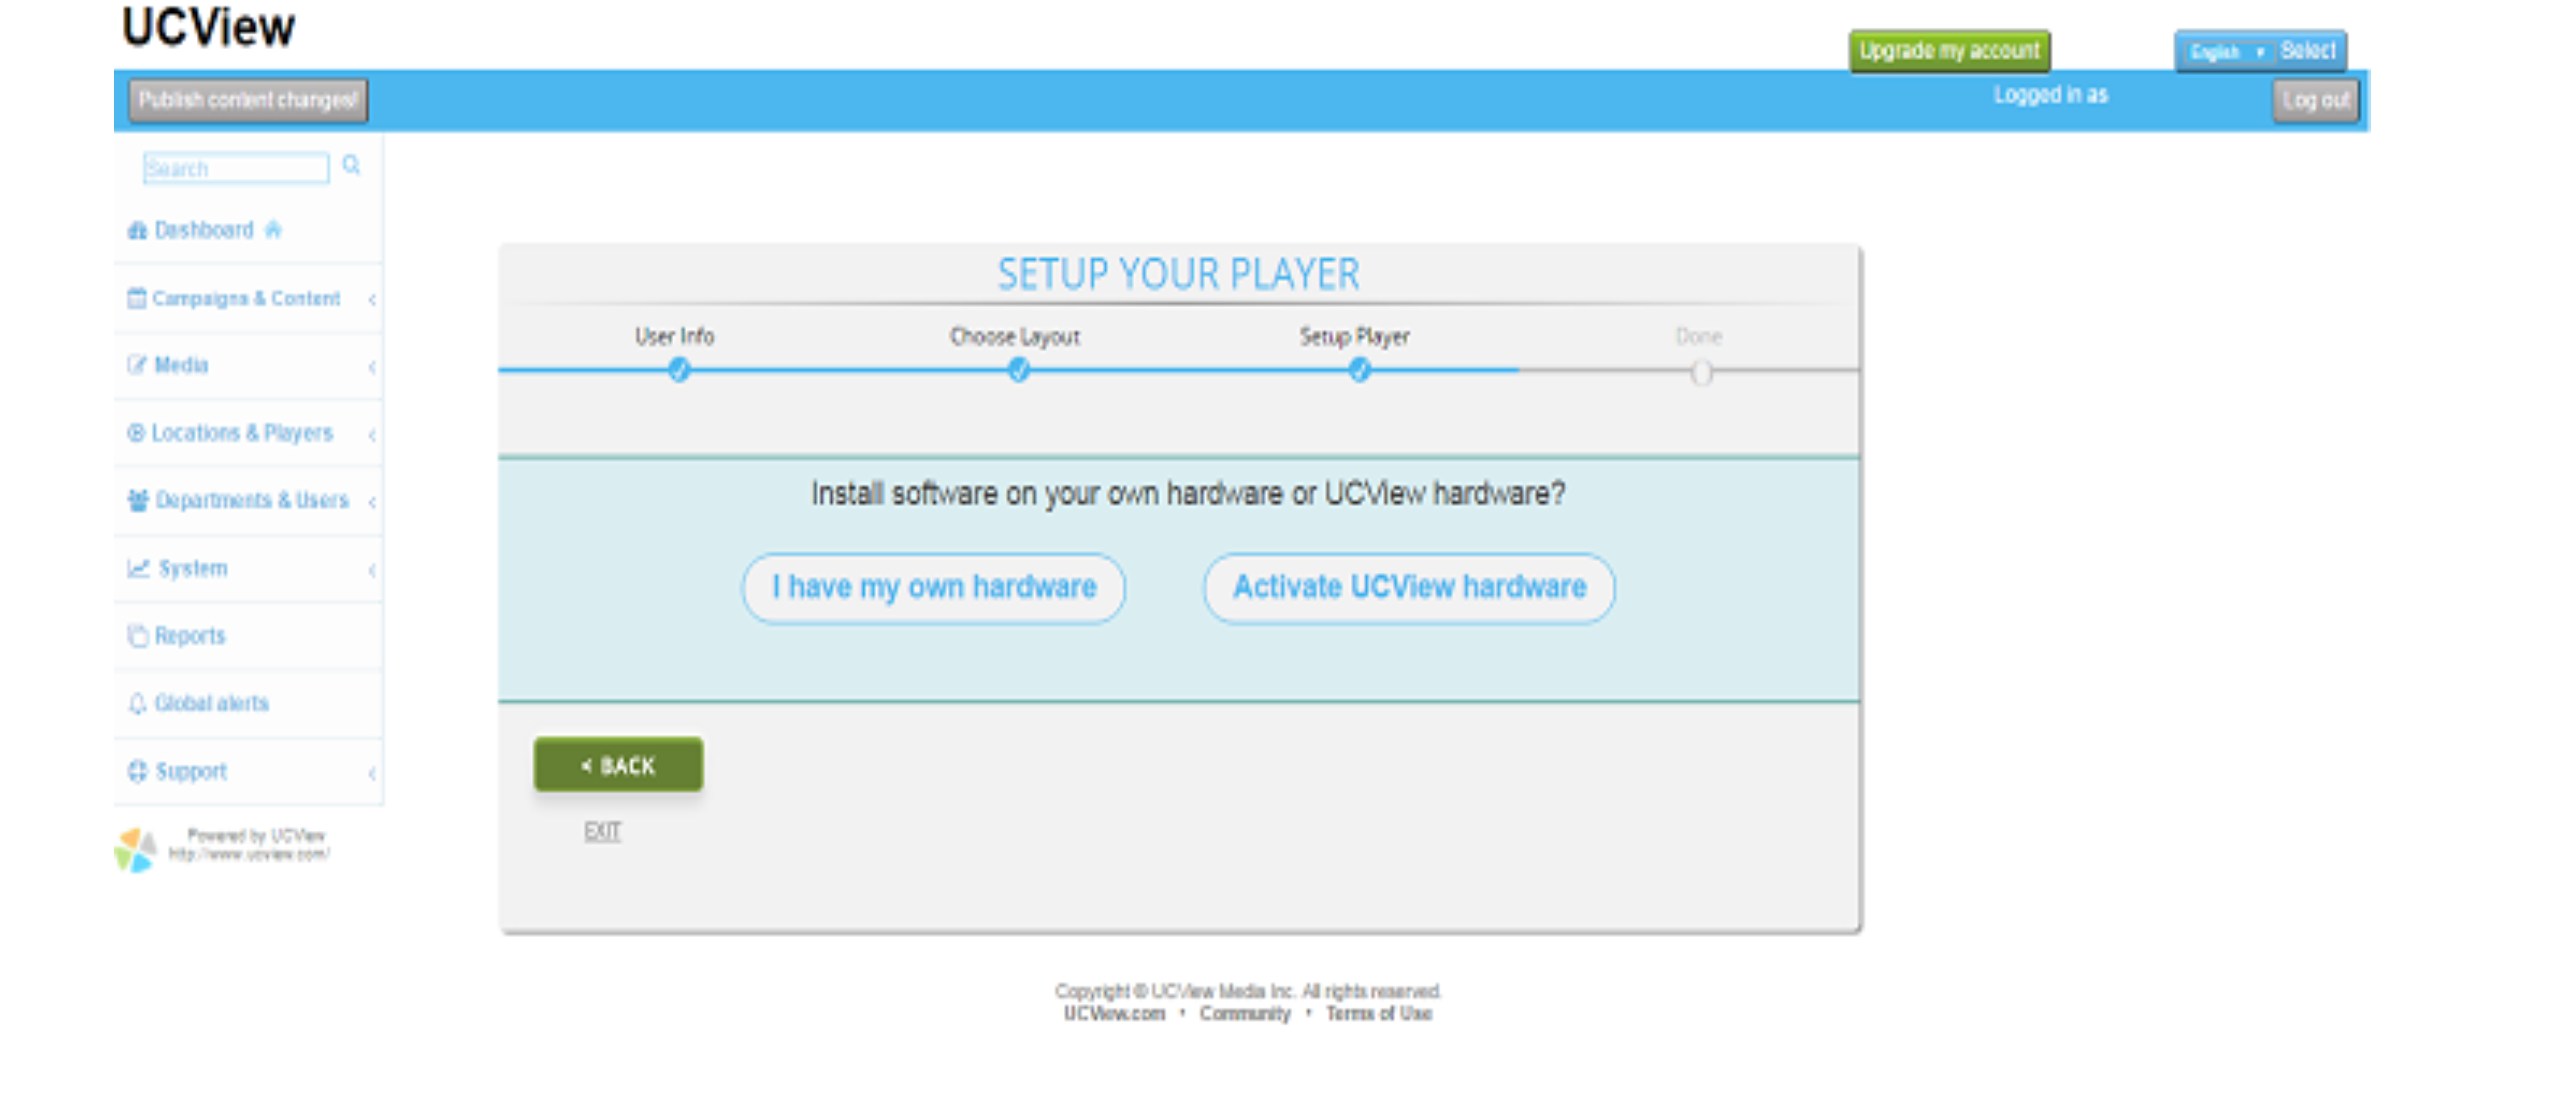Click the Done step marker
This screenshot has width=2564, height=1102.
coord(1701,373)
